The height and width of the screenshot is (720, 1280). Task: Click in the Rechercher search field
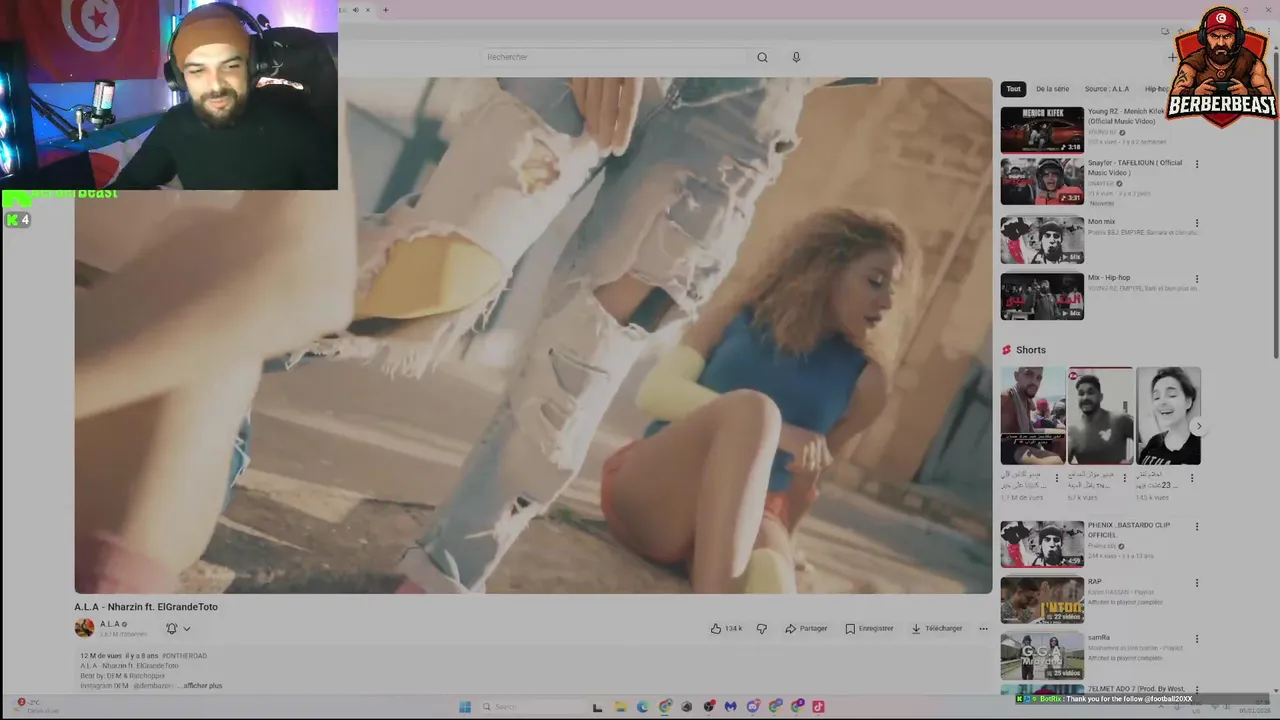(615, 57)
